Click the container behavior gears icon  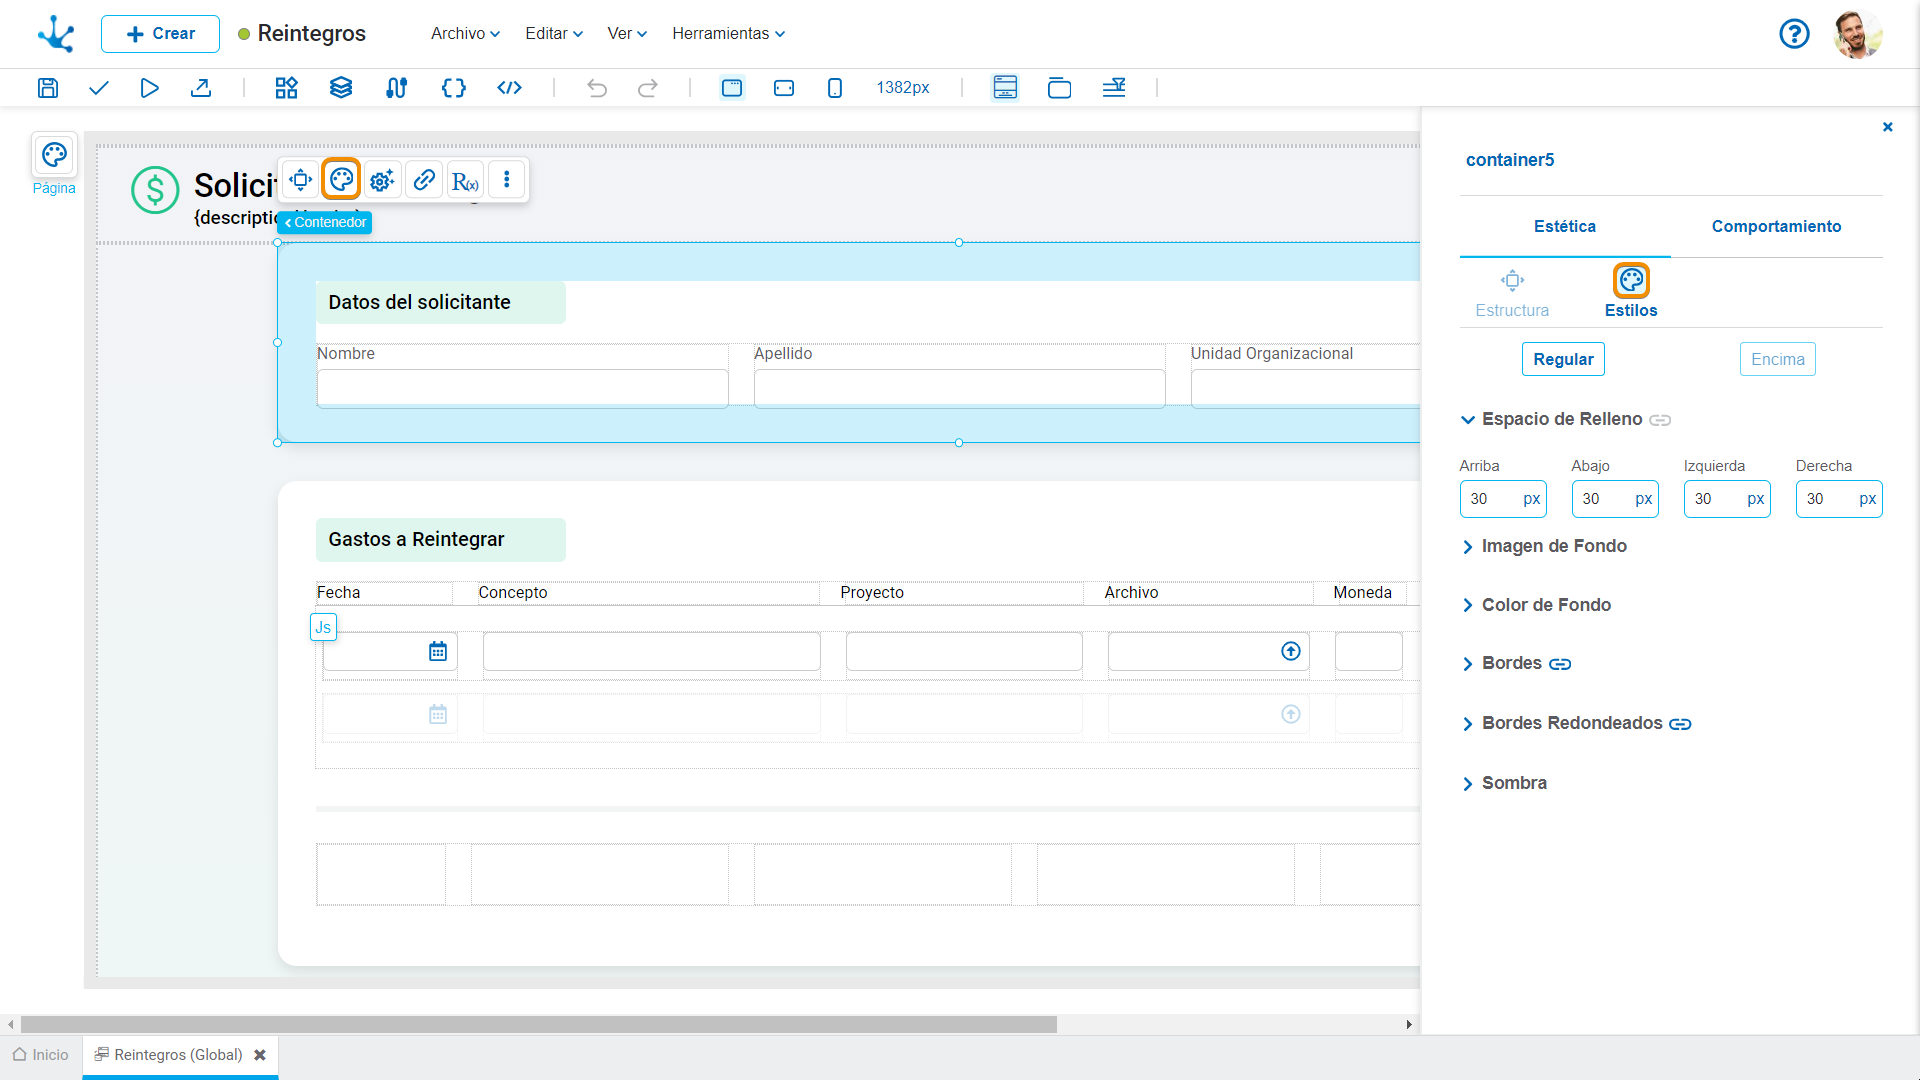(382, 180)
